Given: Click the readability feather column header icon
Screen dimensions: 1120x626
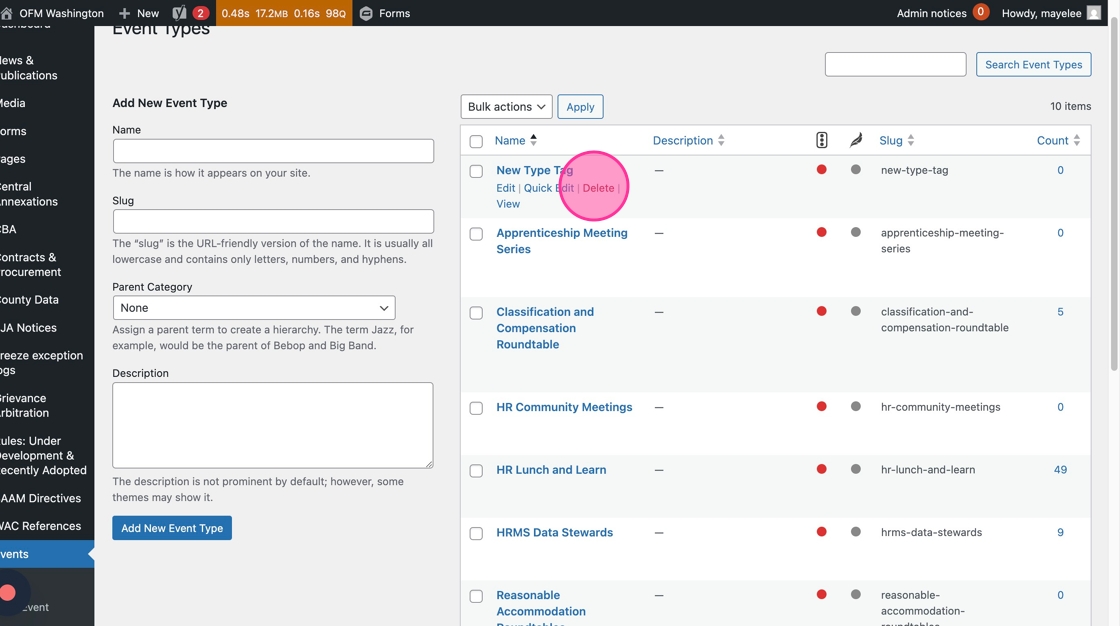Looking at the screenshot, I should pyautogui.click(x=856, y=141).
